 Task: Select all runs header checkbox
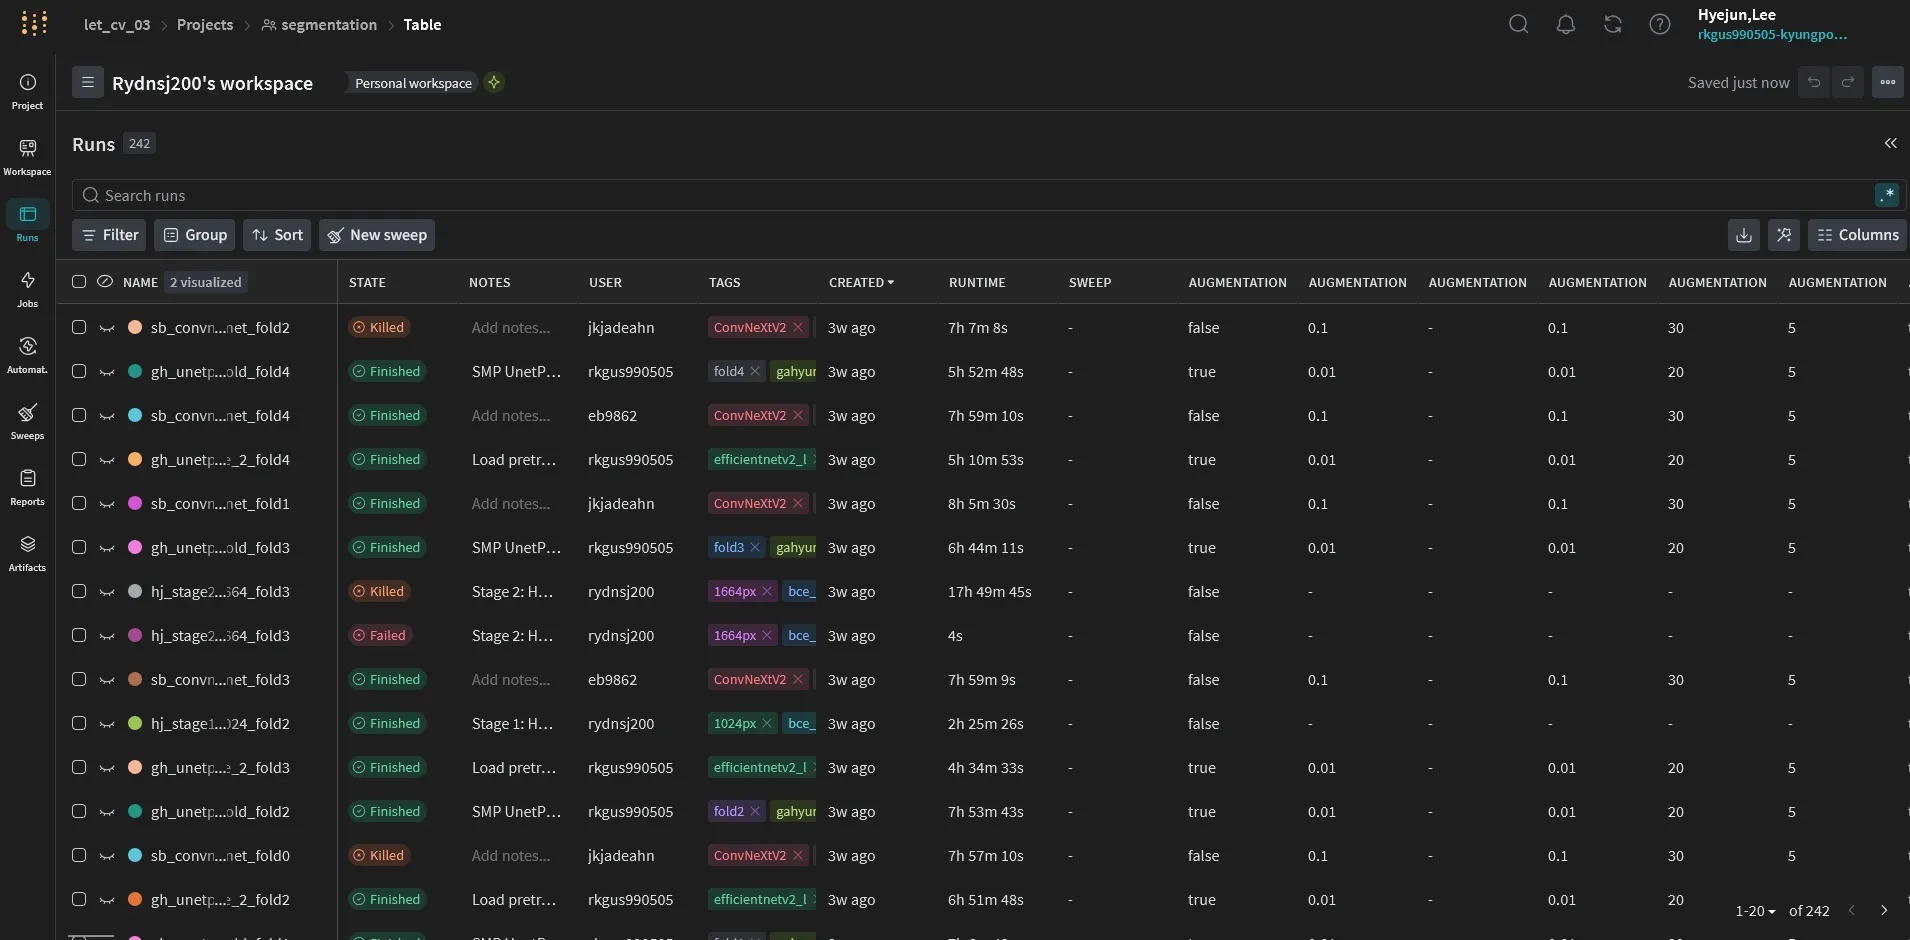tap(79, 282)
